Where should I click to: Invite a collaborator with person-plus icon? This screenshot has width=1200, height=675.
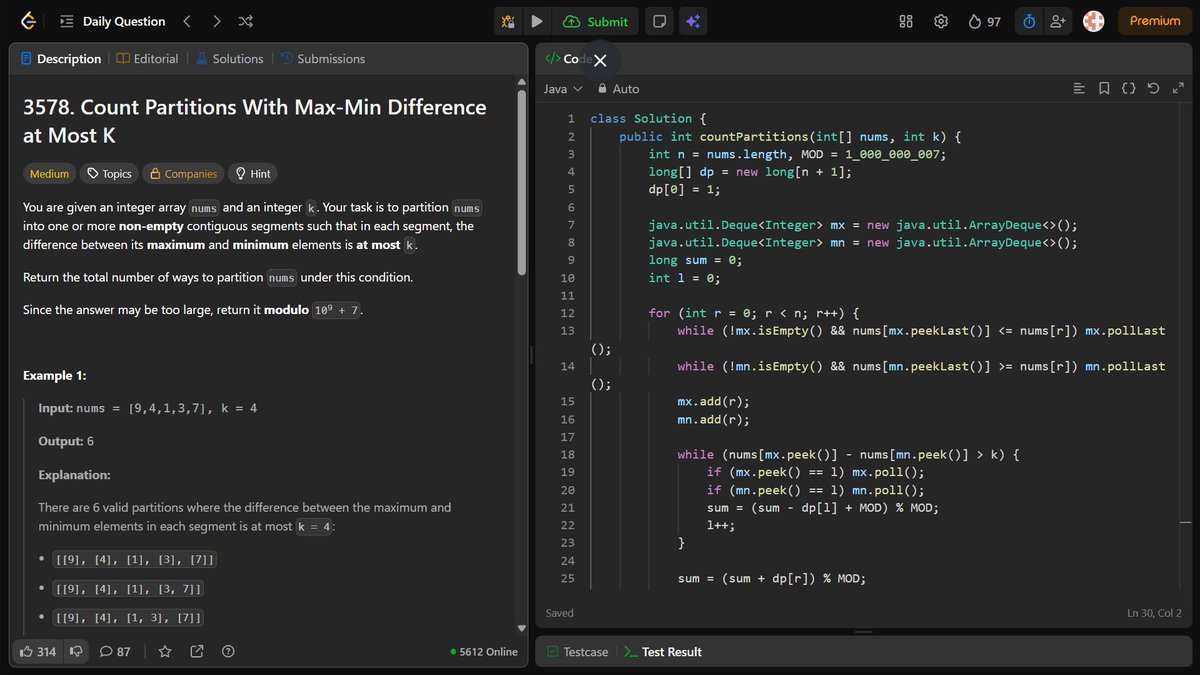coord(1057,21)
